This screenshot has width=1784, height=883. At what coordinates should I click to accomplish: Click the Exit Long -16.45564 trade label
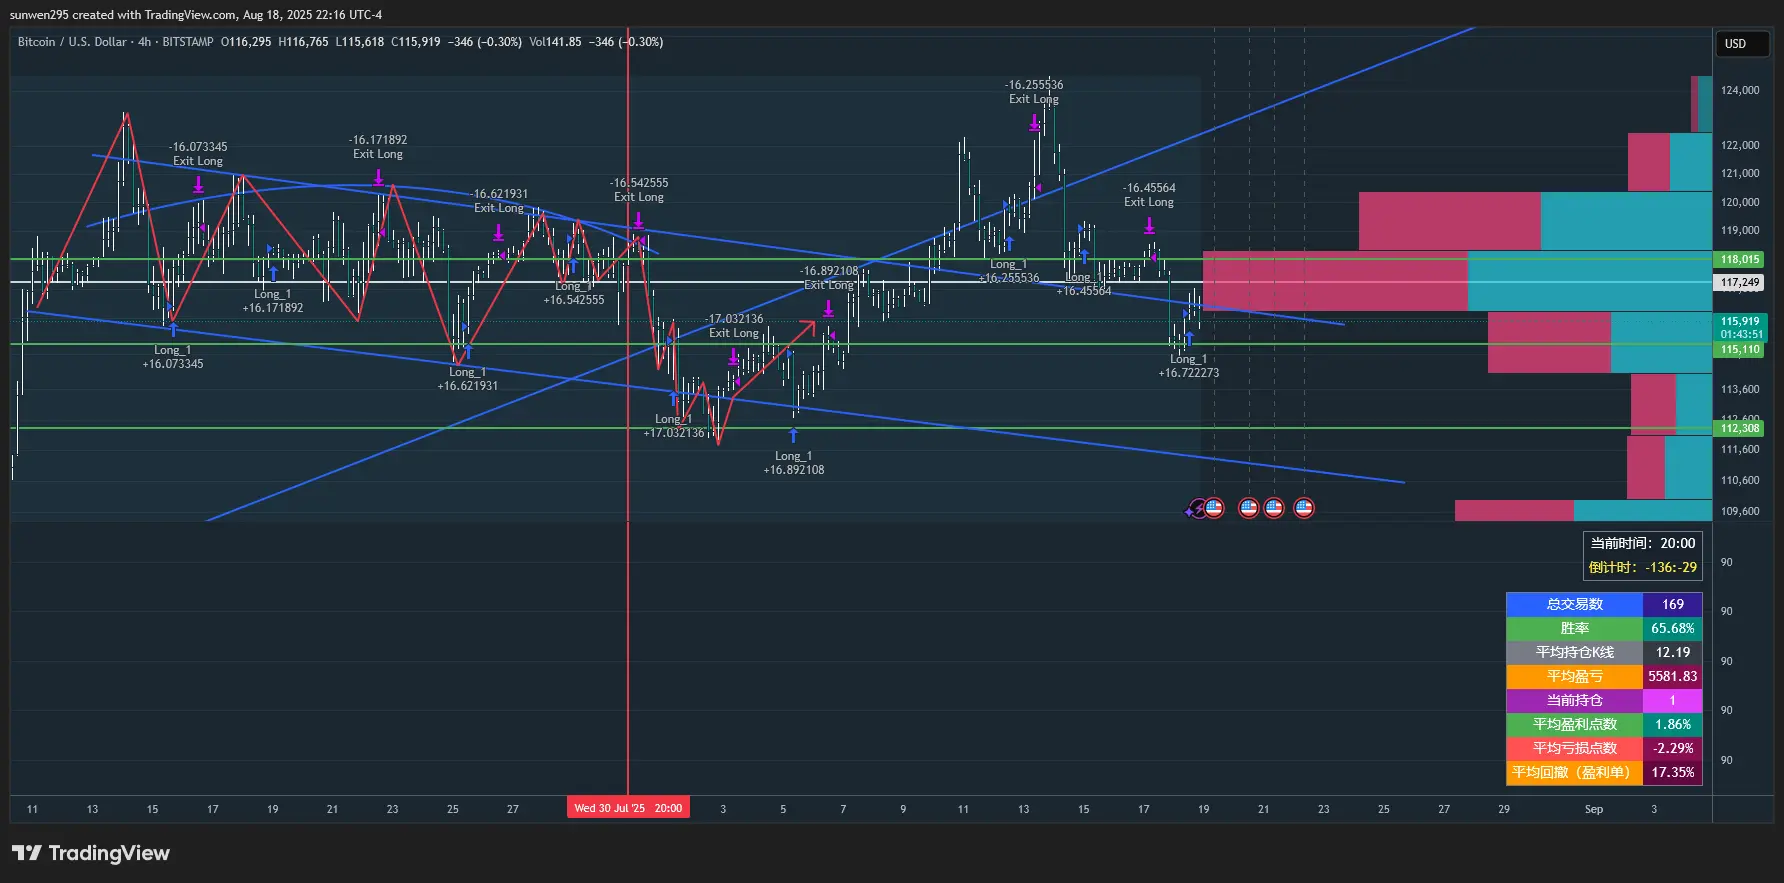point(1149,195)
